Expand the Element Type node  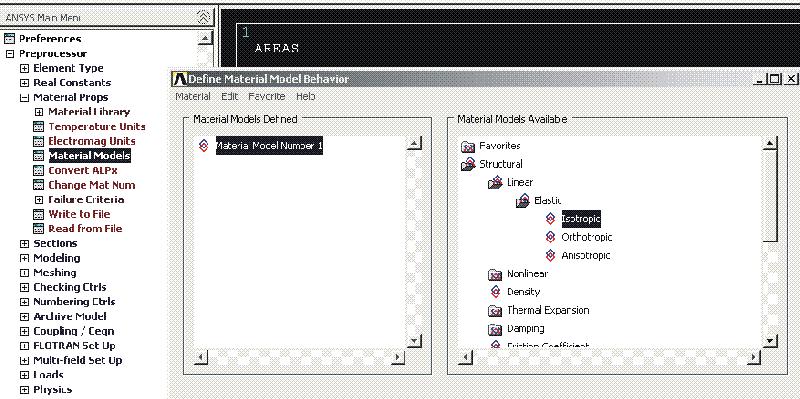(24, 68)
